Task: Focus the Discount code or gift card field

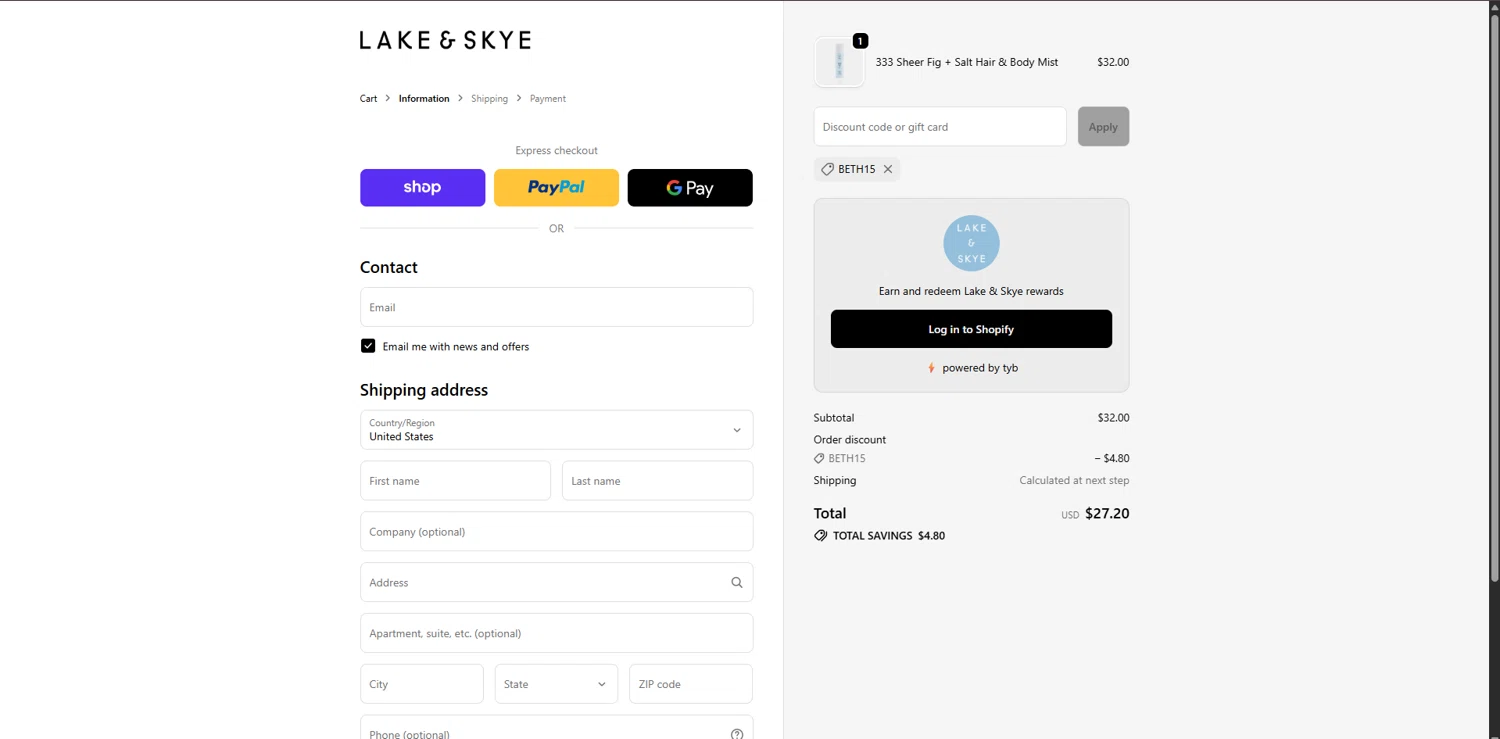Action: point(940,127)
